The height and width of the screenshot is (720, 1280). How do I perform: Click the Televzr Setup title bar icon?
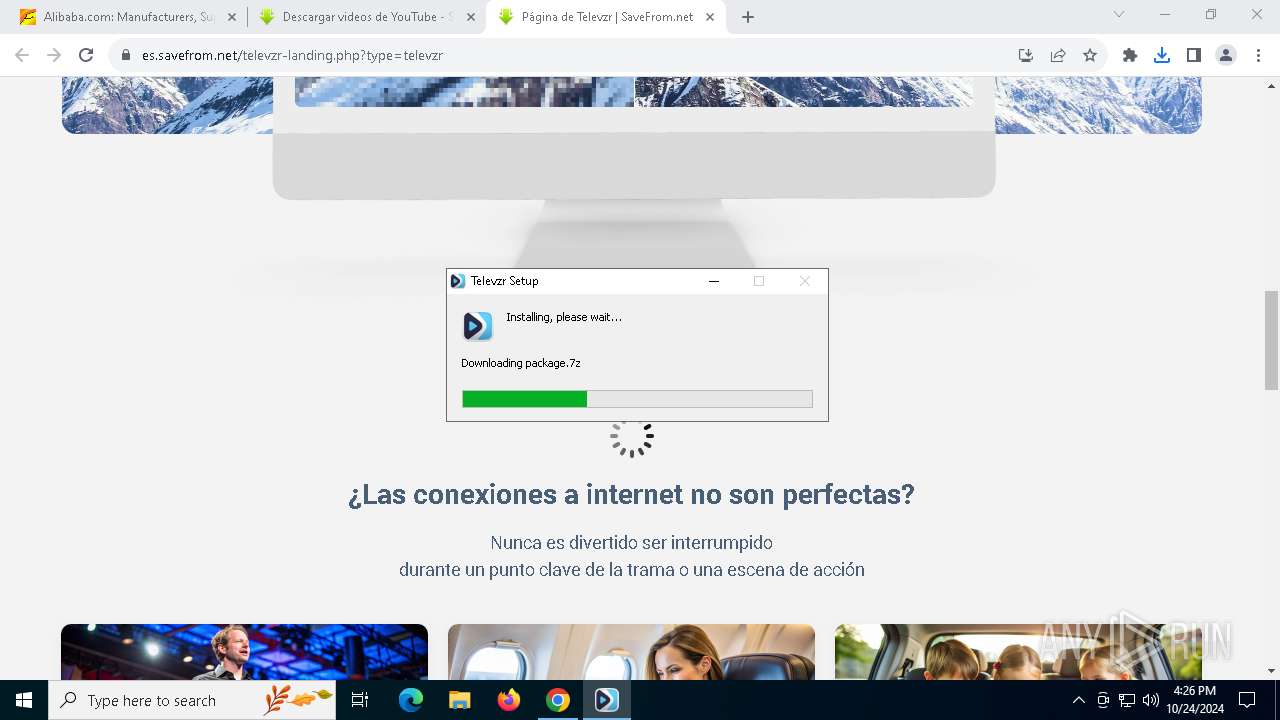[x=458, y=281]
